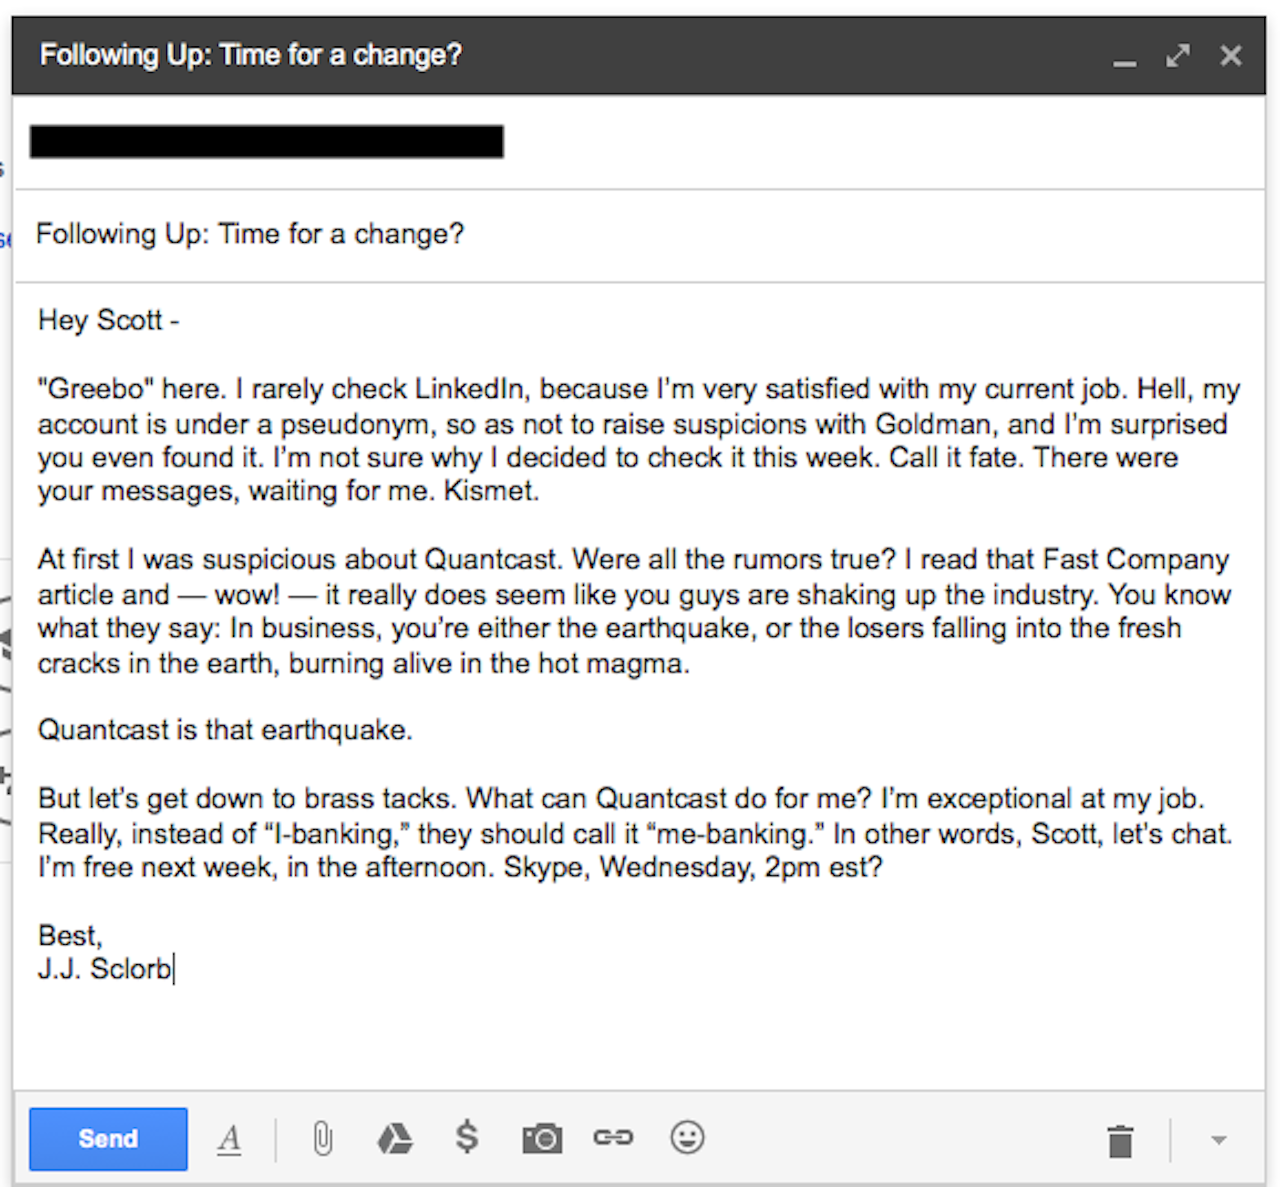Insert a photo with the camera icon
The width and height of the screenshot is (1280, 1187).
click(x=542, y=1138)
